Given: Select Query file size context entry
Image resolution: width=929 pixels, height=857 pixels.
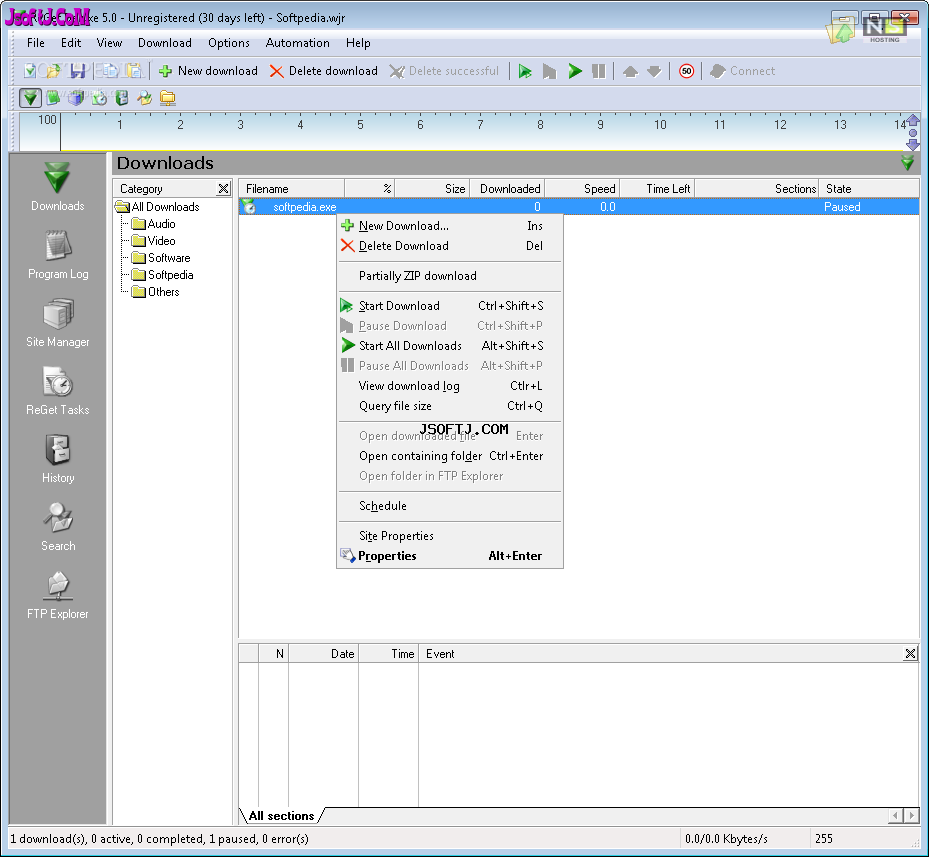Looking at the screenshot, I should coord(450,407).
